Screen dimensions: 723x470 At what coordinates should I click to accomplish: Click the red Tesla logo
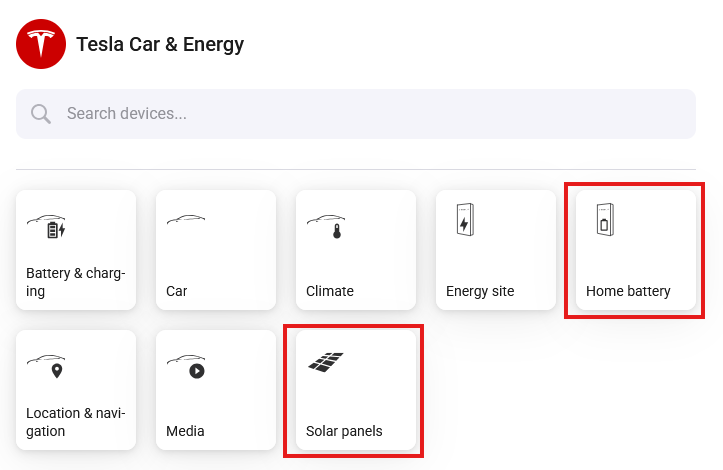coord(41,44)
